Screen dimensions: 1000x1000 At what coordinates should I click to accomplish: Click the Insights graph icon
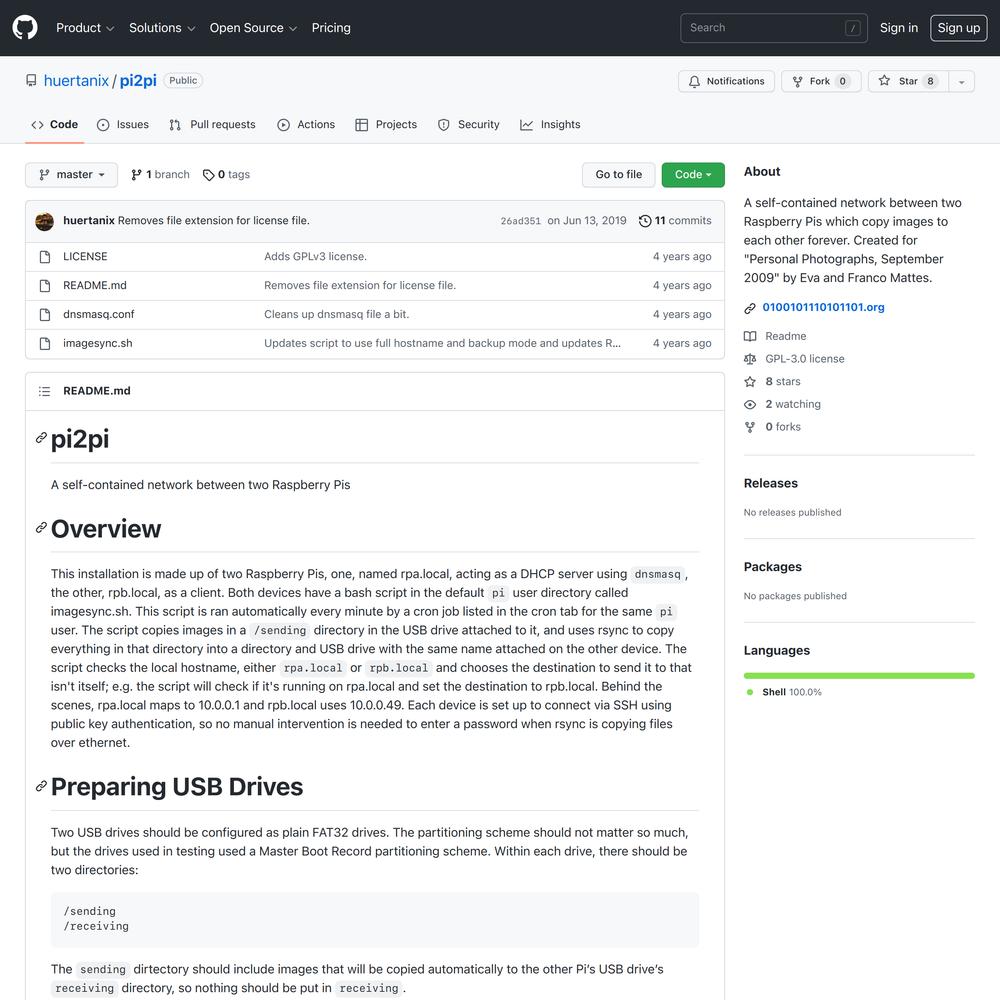click(526, 125)
